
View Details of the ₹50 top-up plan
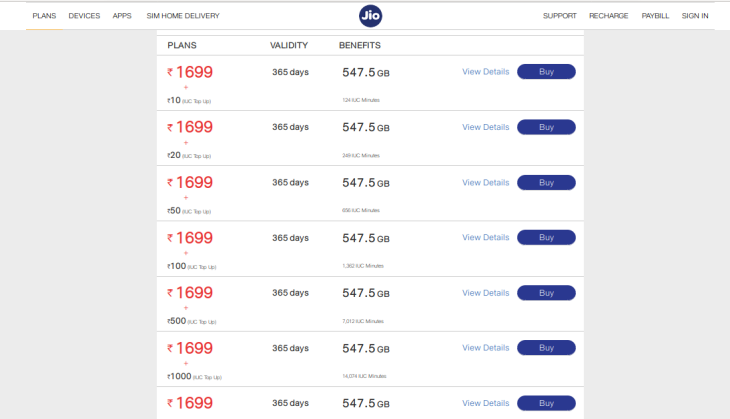[x=486, y=182]
